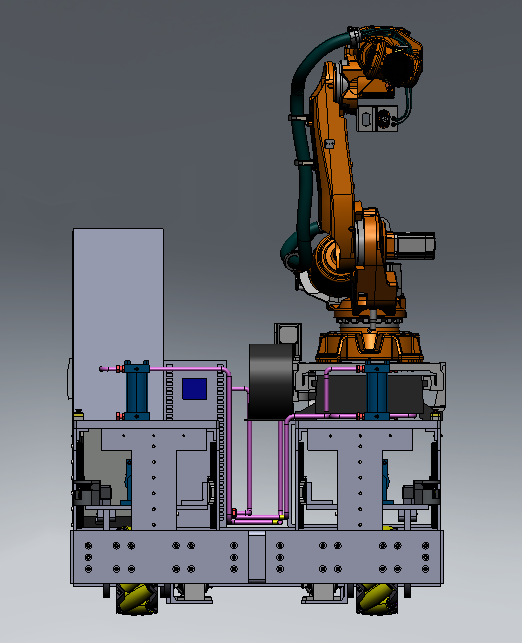Select the gray connector box on robot wrist

point(377,119)
